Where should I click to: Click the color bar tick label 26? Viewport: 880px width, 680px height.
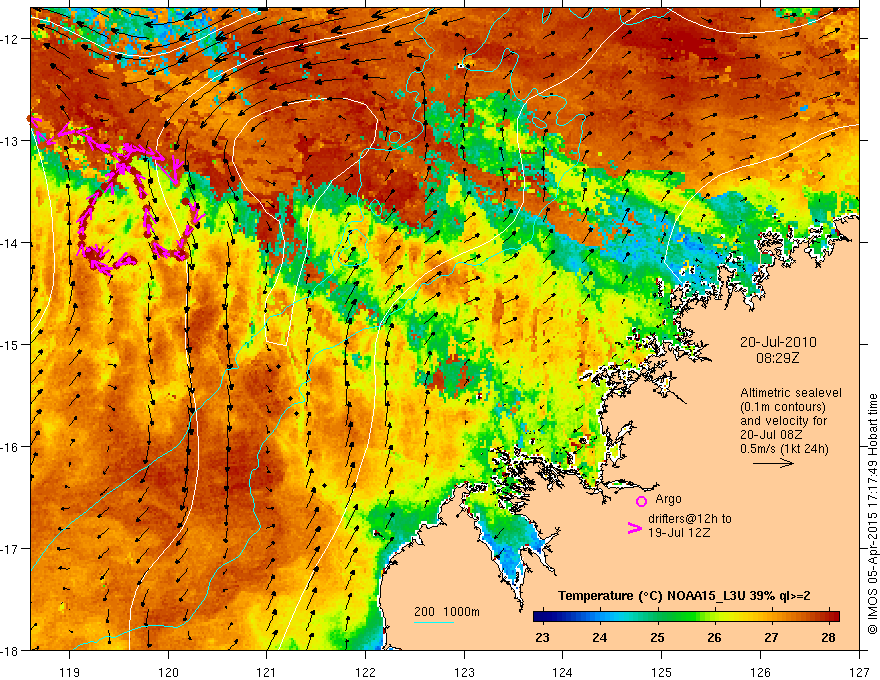pos(714,637)
